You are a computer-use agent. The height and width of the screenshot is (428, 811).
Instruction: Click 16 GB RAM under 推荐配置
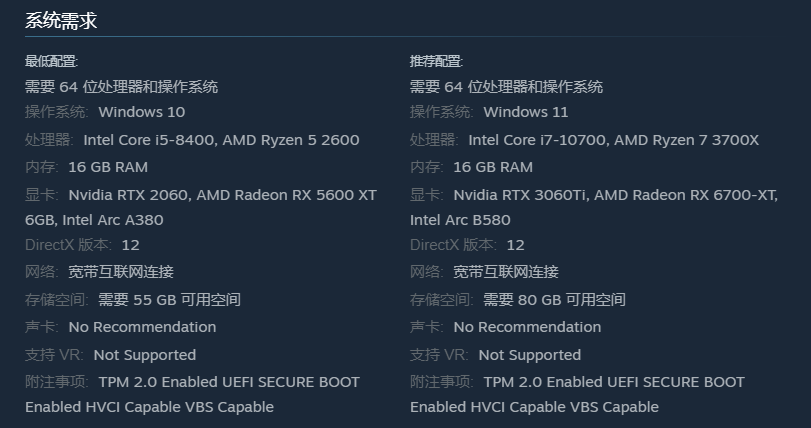click(x=493, y=167)
